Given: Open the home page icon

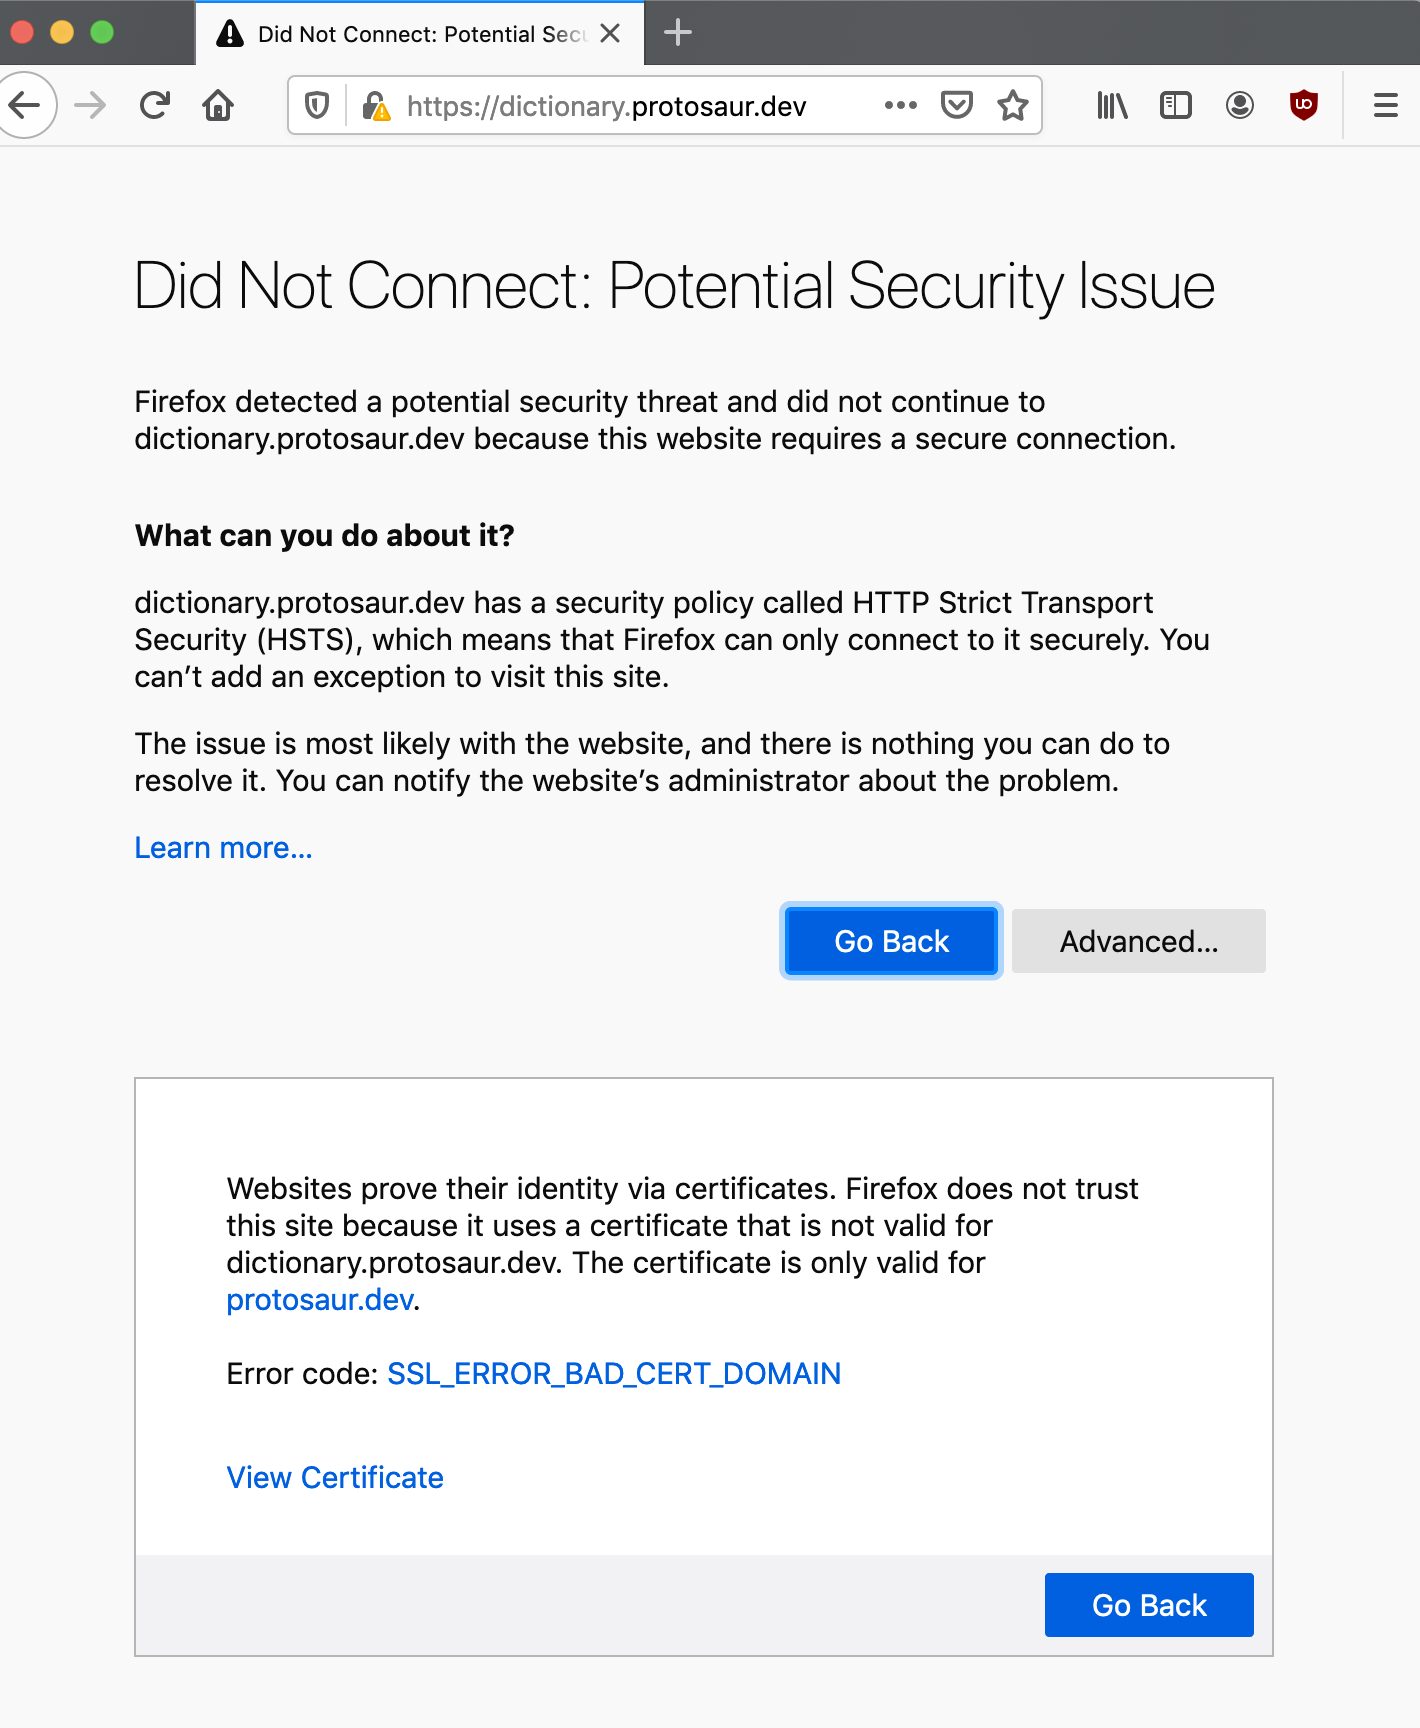Looking at the screenshot, I should 218,105.
